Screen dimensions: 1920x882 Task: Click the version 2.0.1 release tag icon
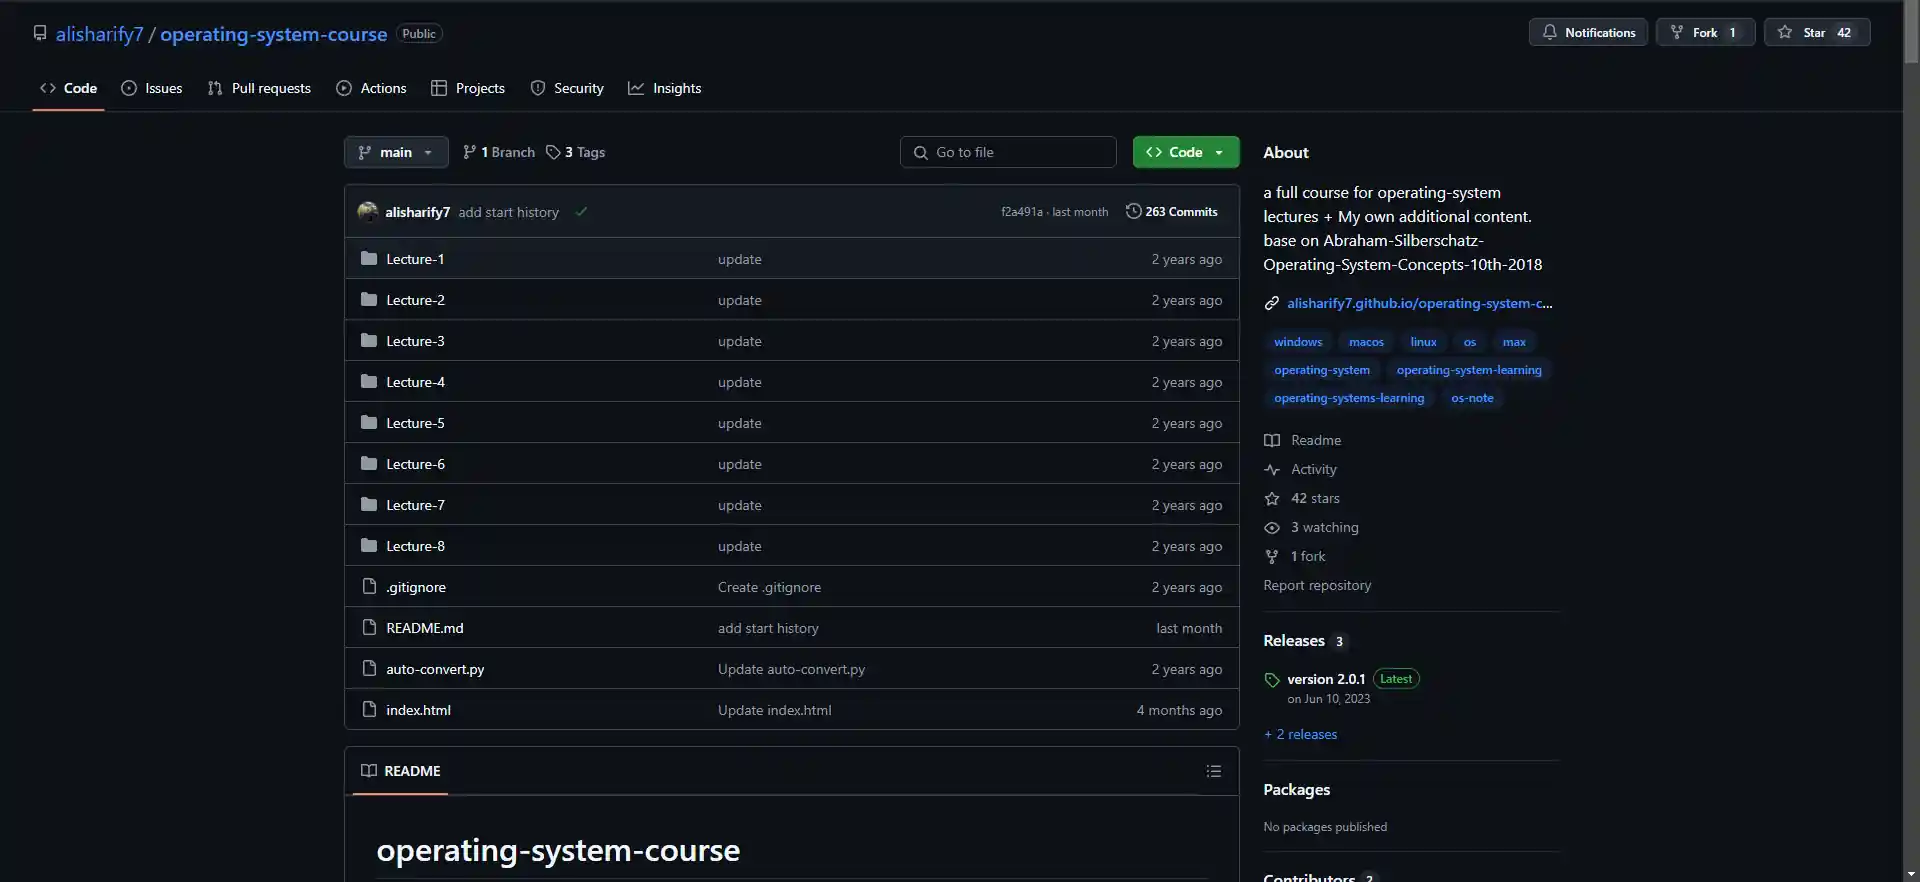click(x=1272, y=680)
